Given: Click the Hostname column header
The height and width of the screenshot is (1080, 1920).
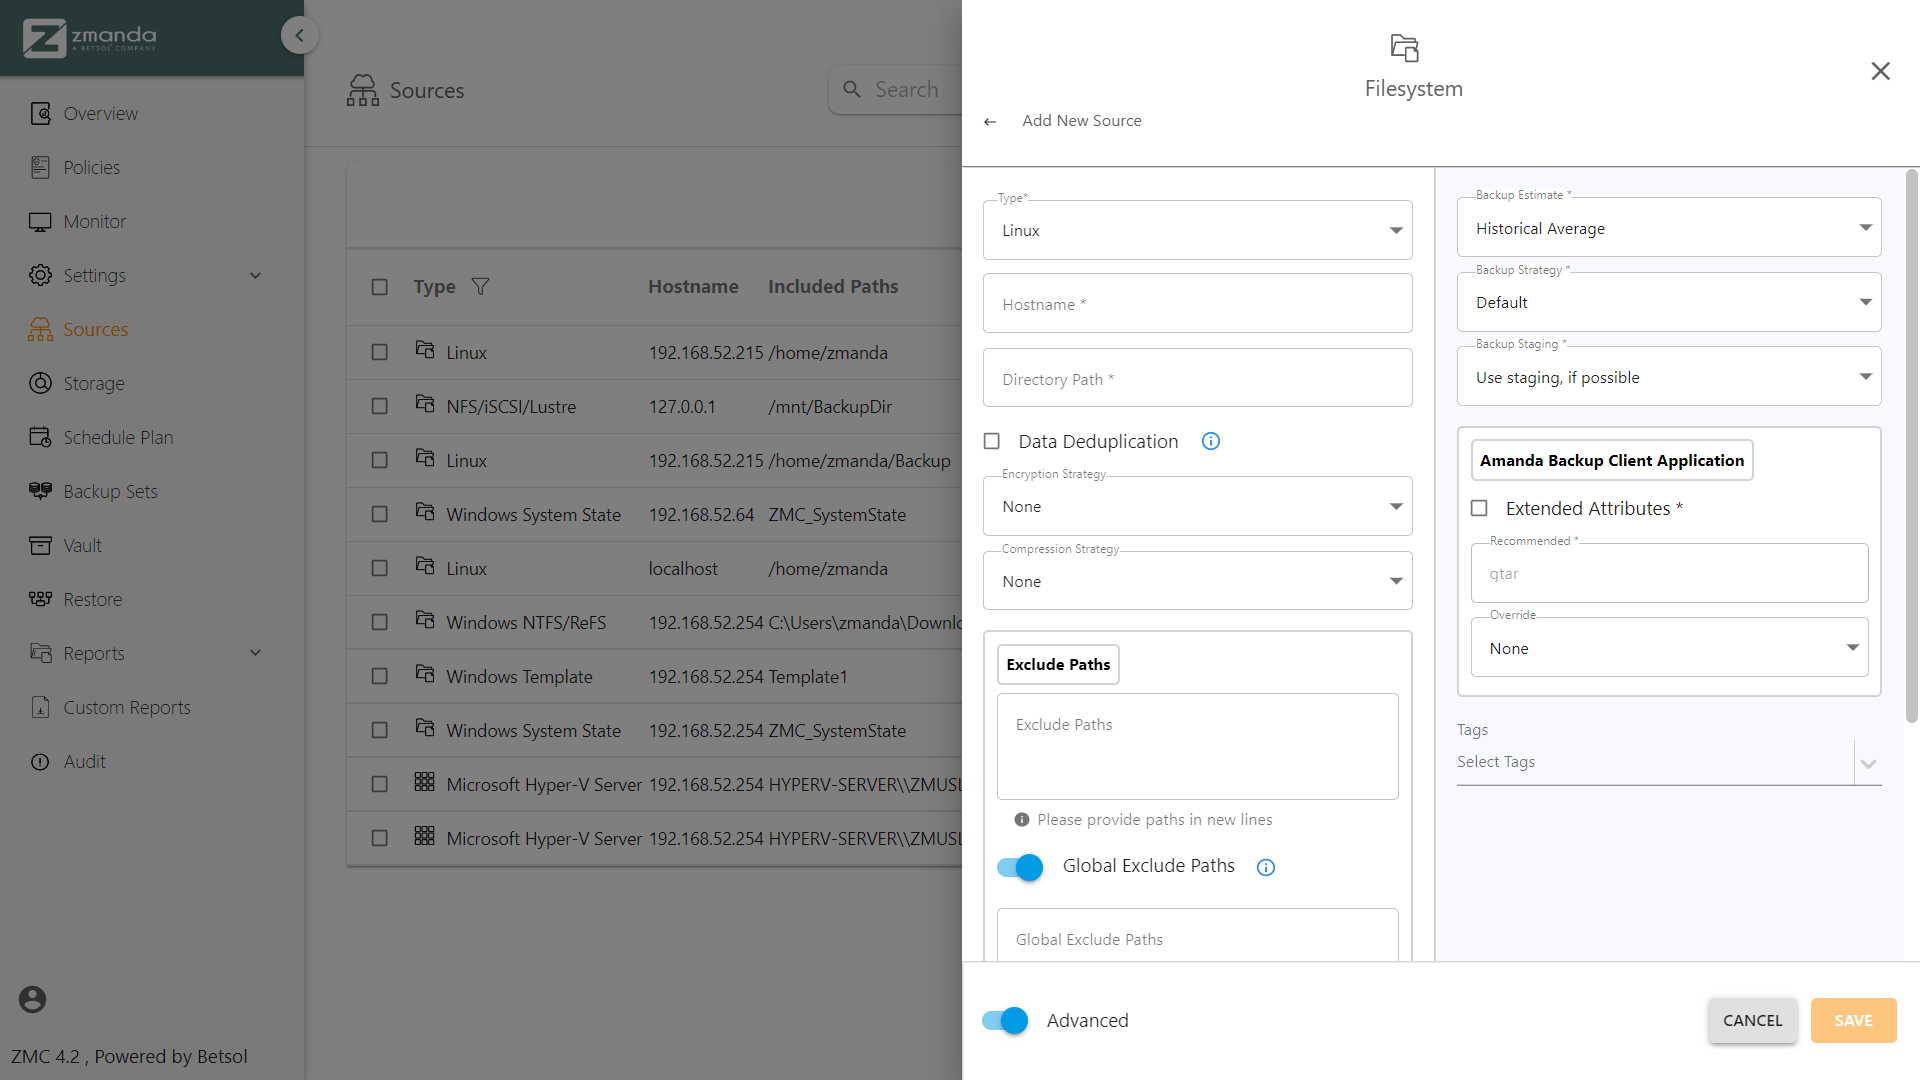Looking at the screenshot, I should pyautogui.click(x=693, y=287).
